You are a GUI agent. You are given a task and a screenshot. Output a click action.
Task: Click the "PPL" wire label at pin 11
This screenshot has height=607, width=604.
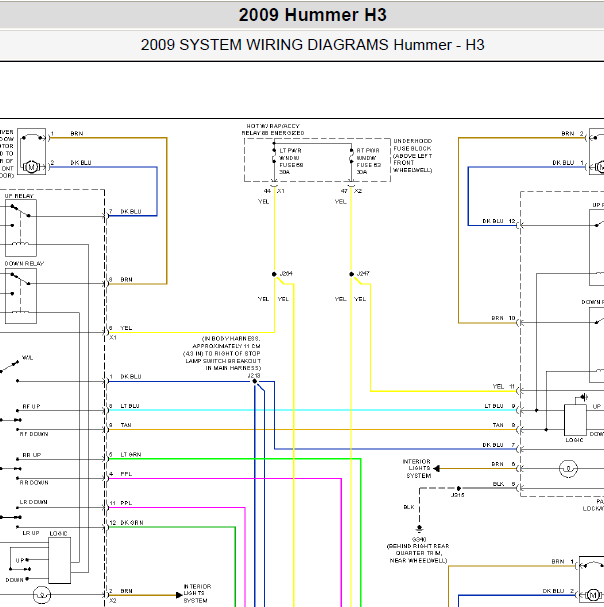coord(126,503)
